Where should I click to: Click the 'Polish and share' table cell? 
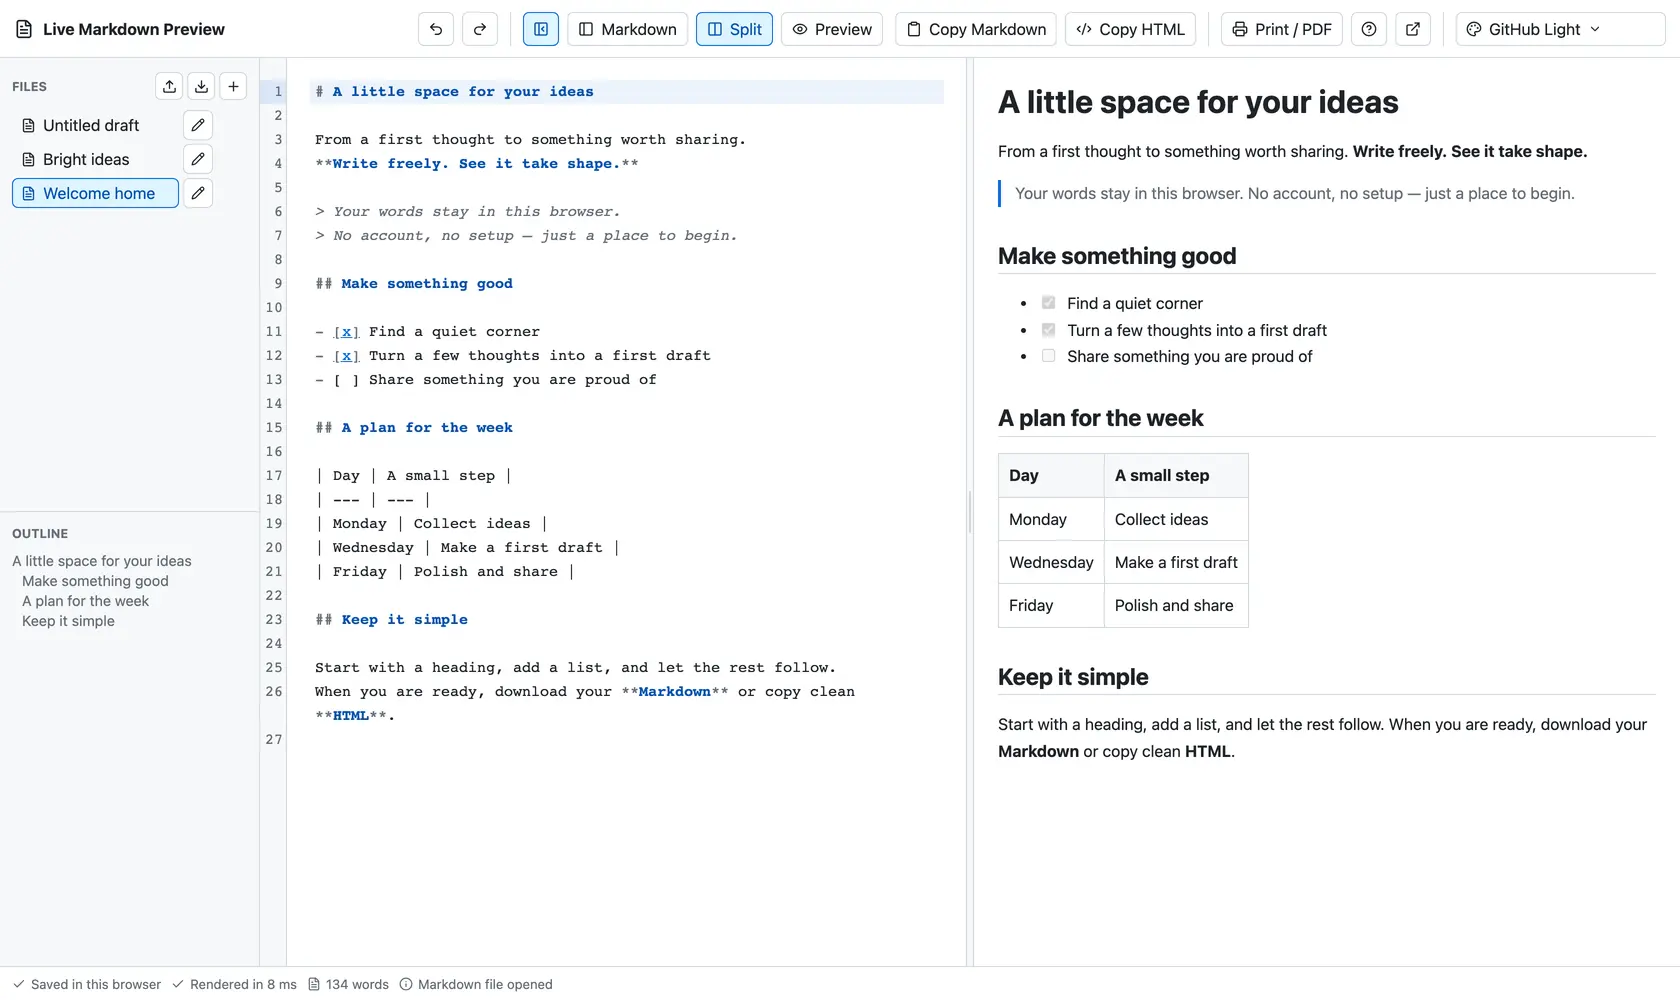[1176, 605]
